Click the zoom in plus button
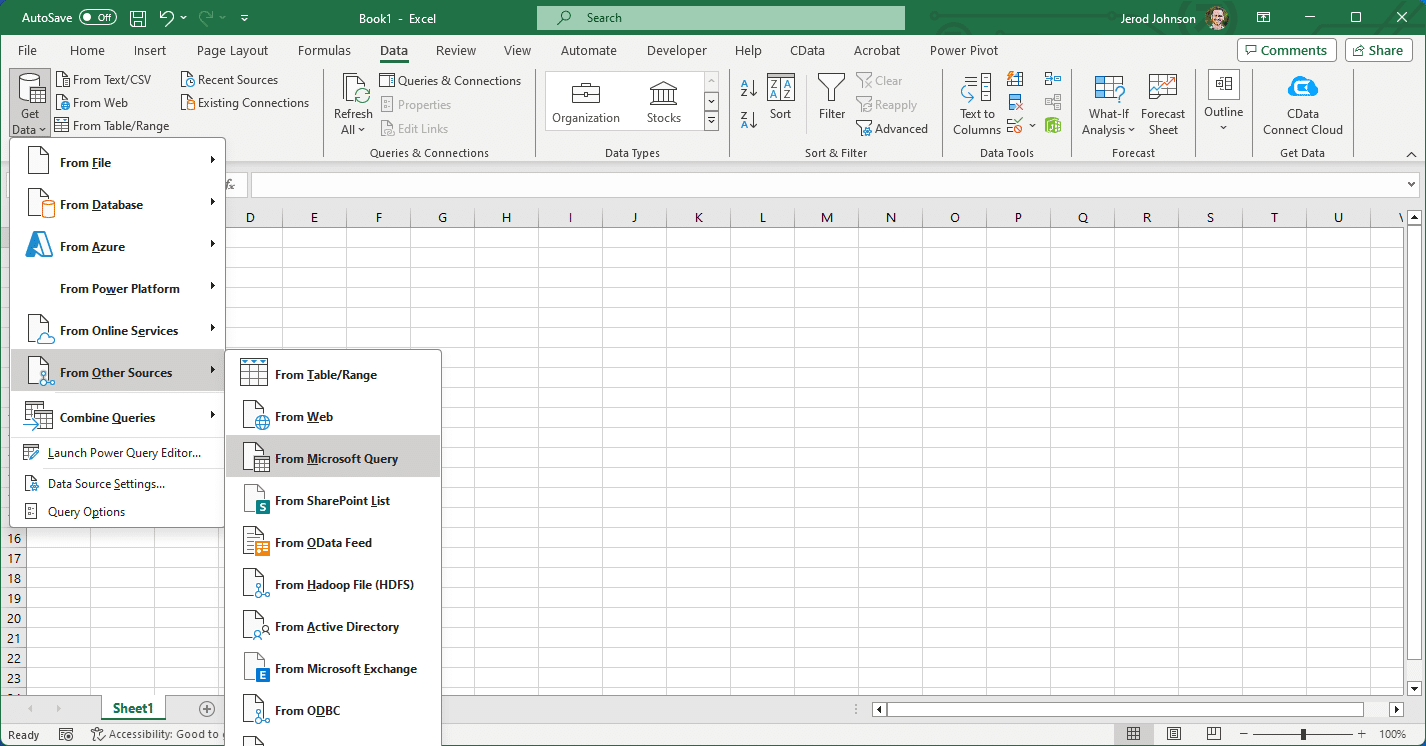Screen dimensions: 1426x746 click(x=1361, y=735)
